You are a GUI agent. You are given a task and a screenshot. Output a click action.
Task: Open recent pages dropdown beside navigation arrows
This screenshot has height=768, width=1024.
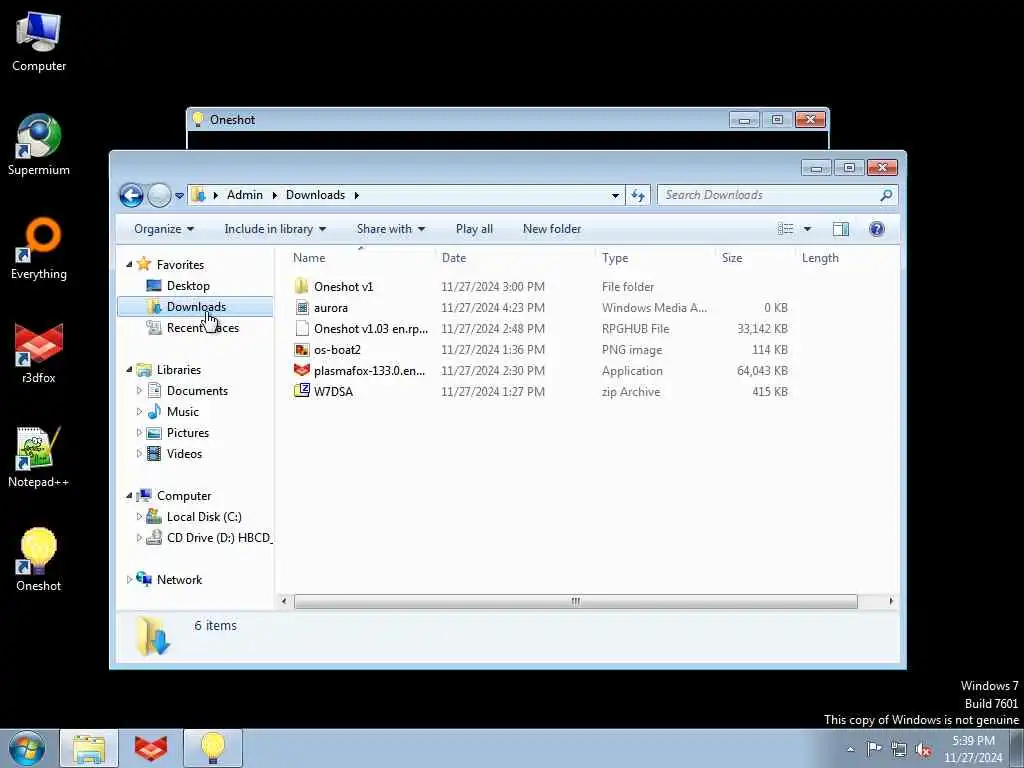tap(179, 195)
